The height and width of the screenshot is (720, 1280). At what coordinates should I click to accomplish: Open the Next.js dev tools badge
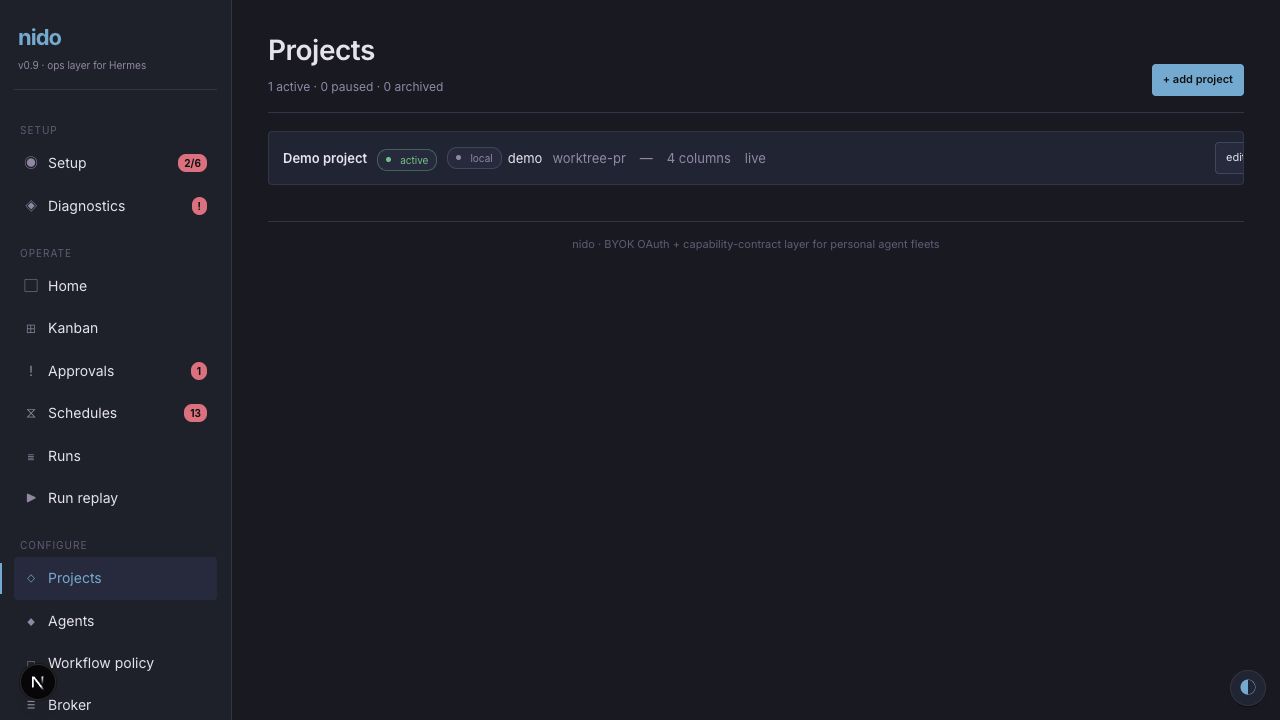coord(37,682)
